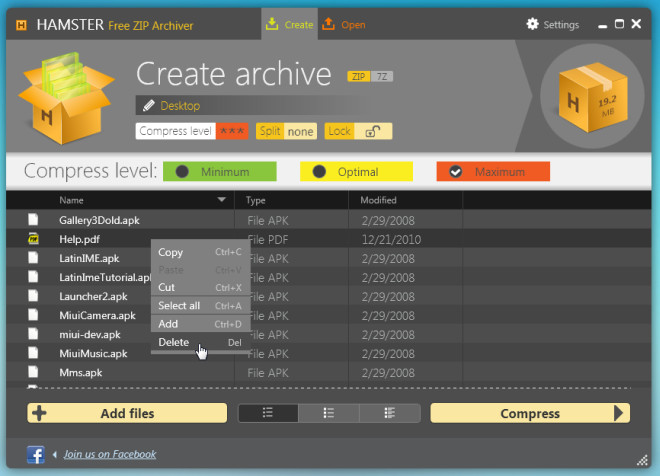
Task: Choose Cut from context menu
Action: coord(200,287)
